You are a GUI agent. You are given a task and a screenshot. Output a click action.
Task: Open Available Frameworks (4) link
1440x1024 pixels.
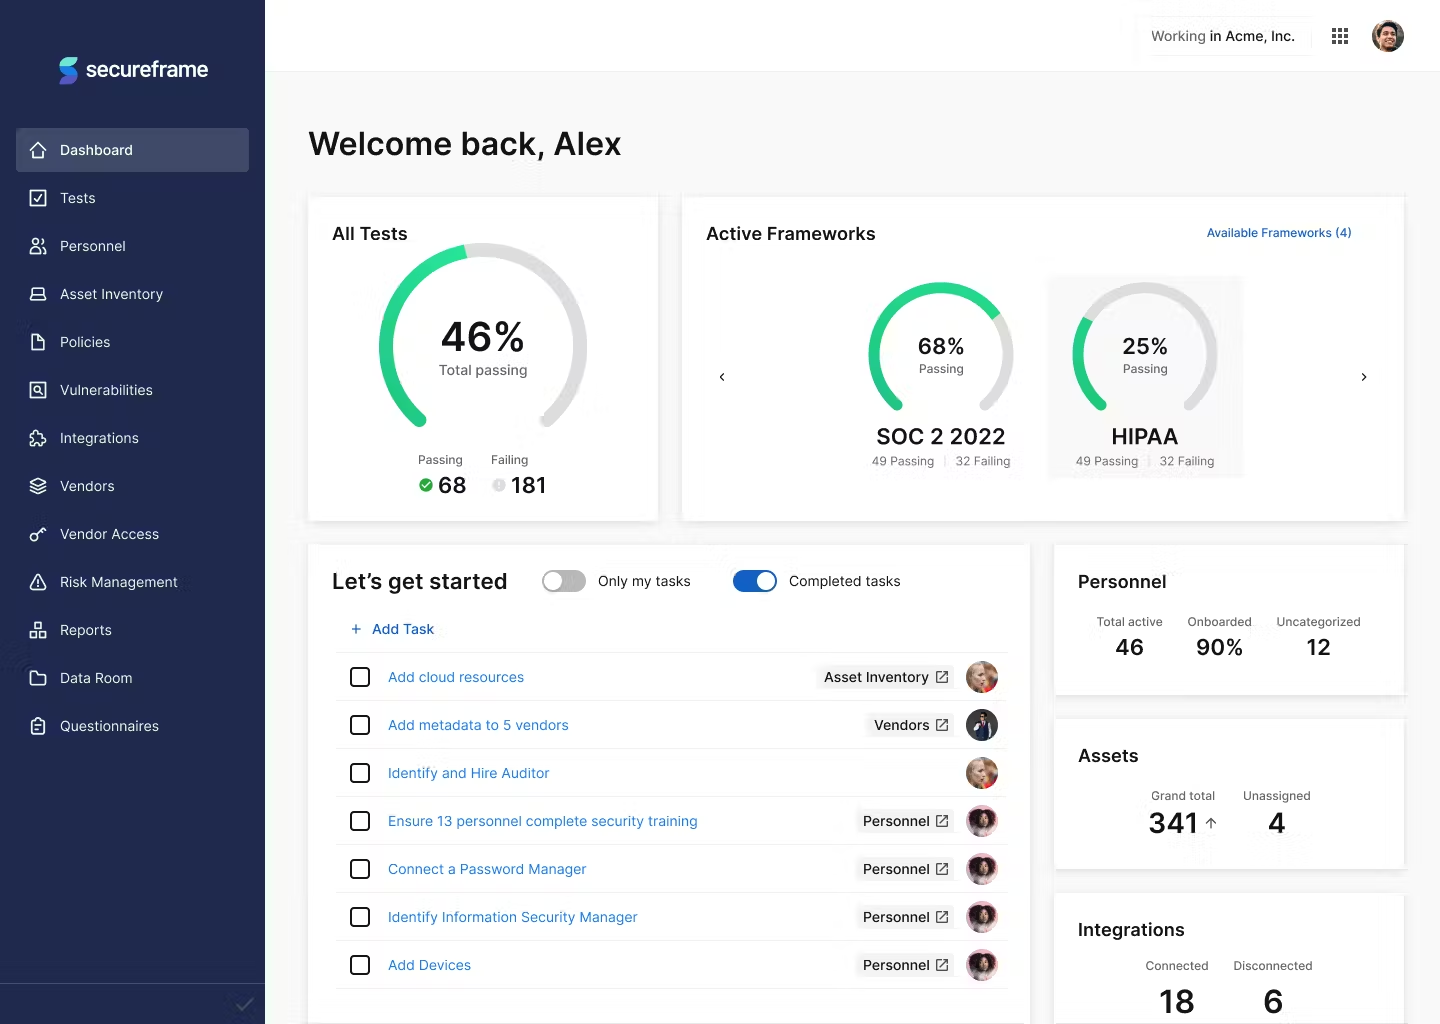pos(1279,232)
